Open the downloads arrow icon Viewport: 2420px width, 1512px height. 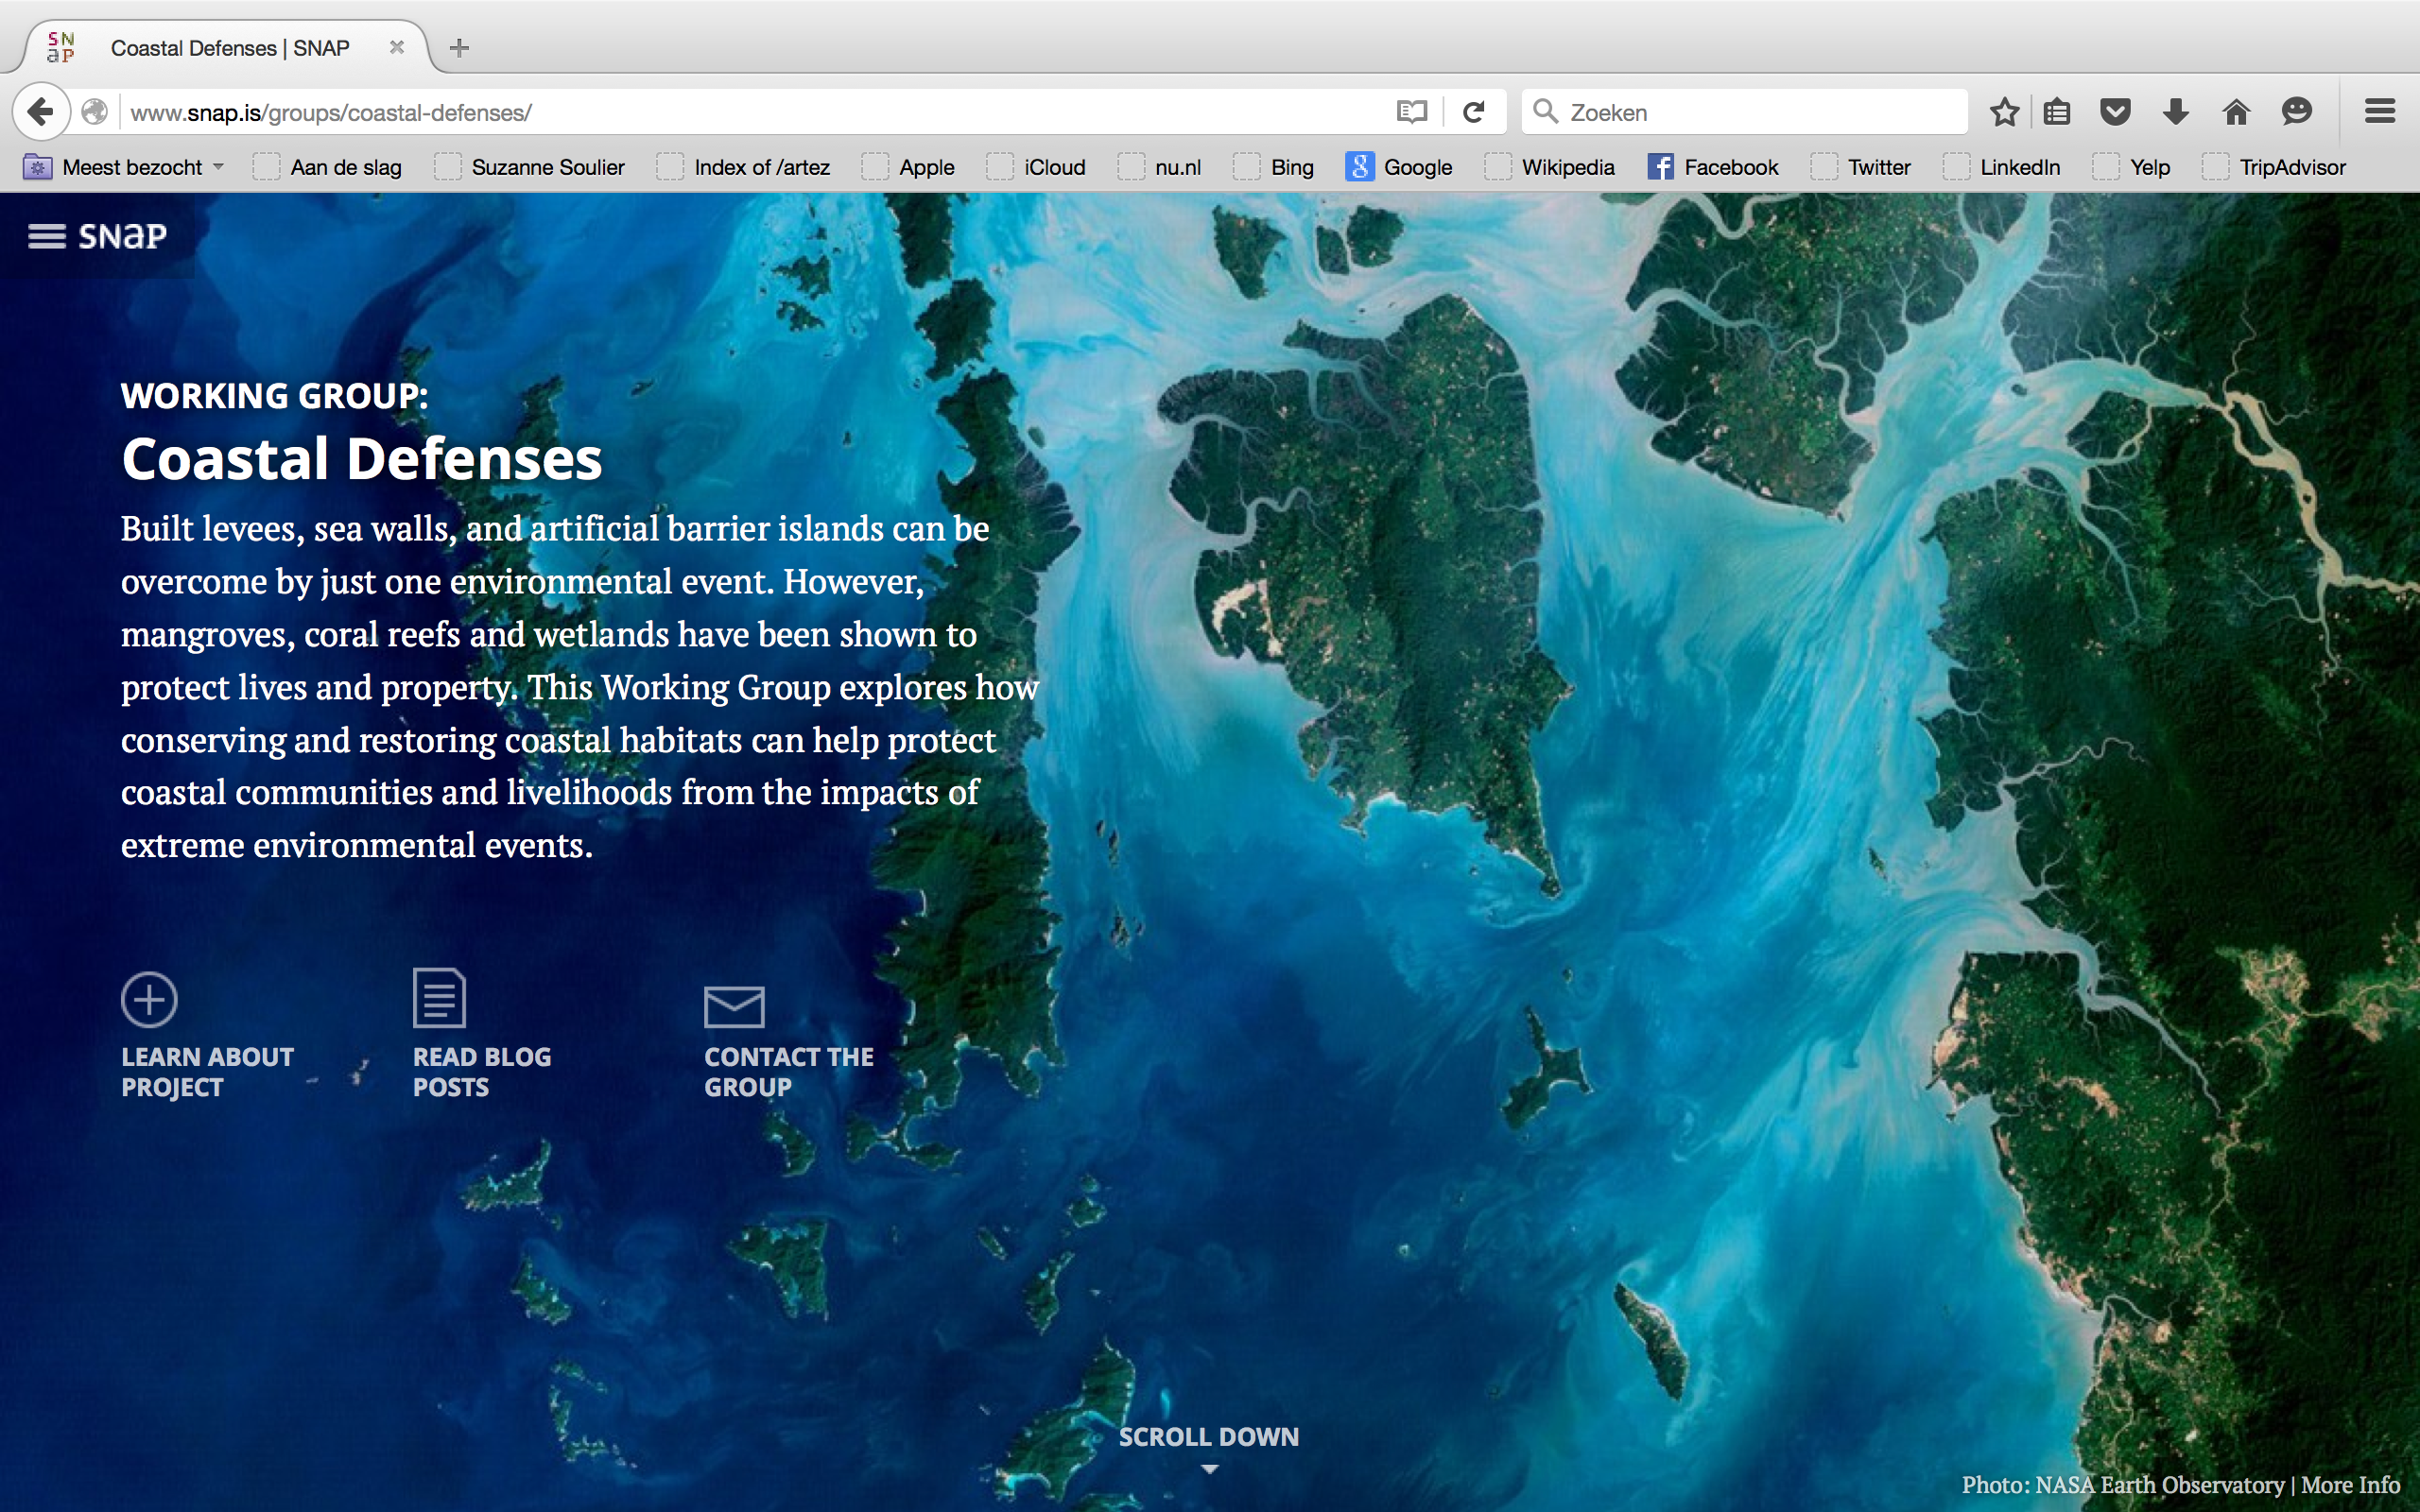point(2176,112)
